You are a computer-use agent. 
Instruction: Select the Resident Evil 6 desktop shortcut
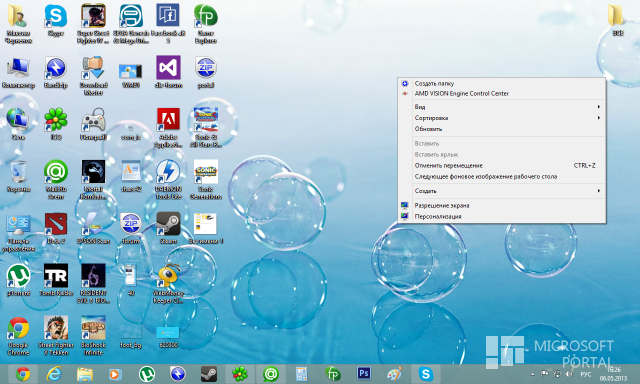click(x=93, y=284)
